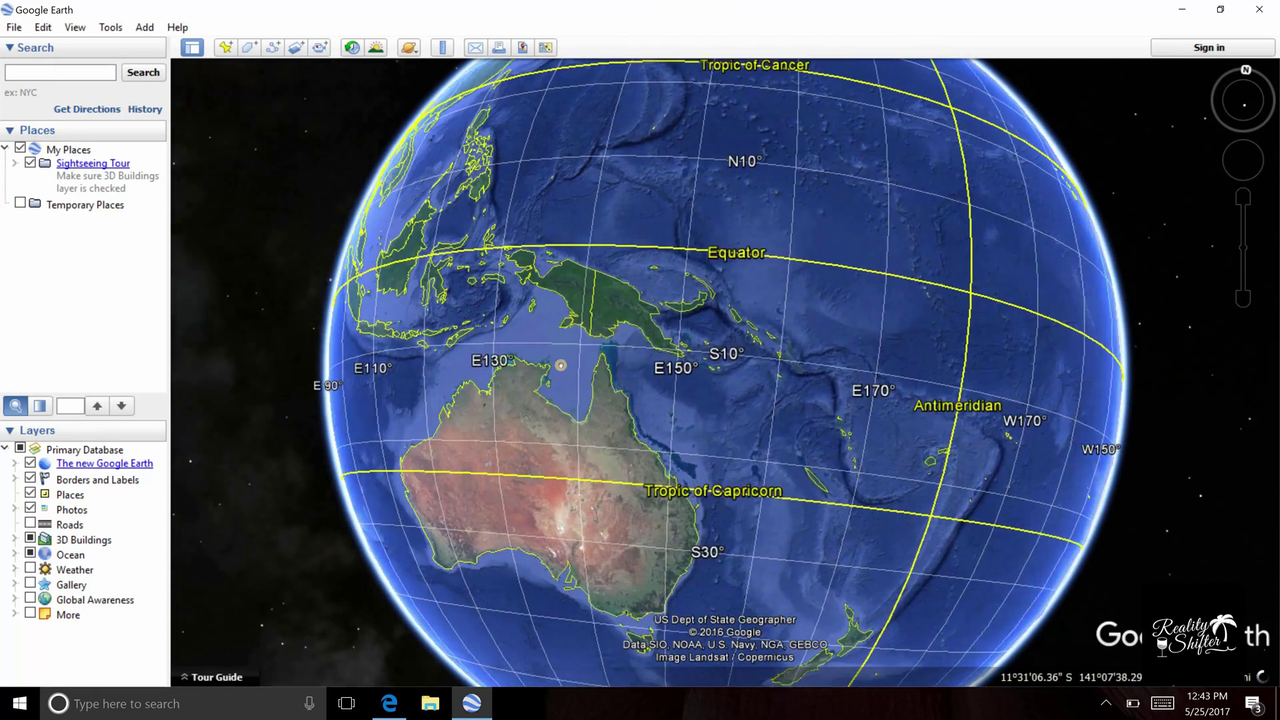Toggle sunlight across the landscape

click(x=376, y=47)
